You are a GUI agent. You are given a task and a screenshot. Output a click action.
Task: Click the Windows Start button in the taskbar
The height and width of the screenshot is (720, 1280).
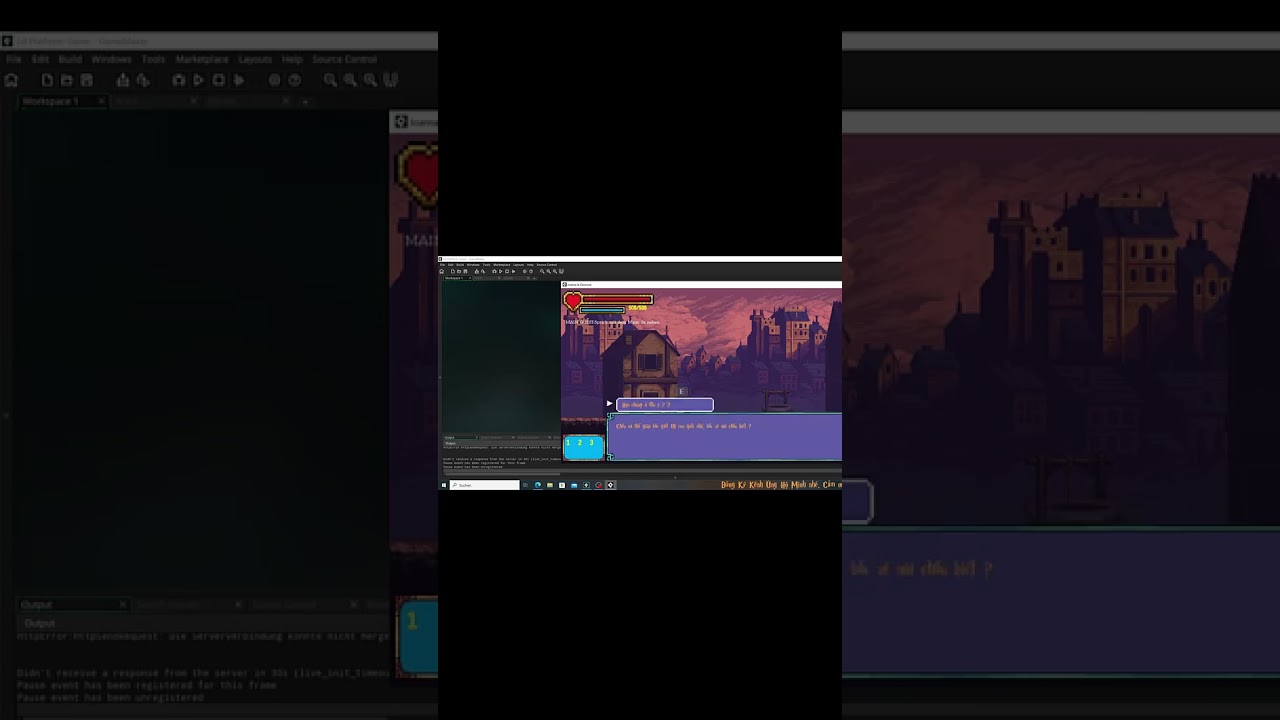[444, 485]
